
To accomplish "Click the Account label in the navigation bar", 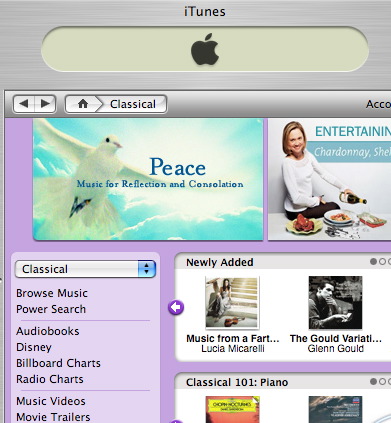I will point(378,104).
